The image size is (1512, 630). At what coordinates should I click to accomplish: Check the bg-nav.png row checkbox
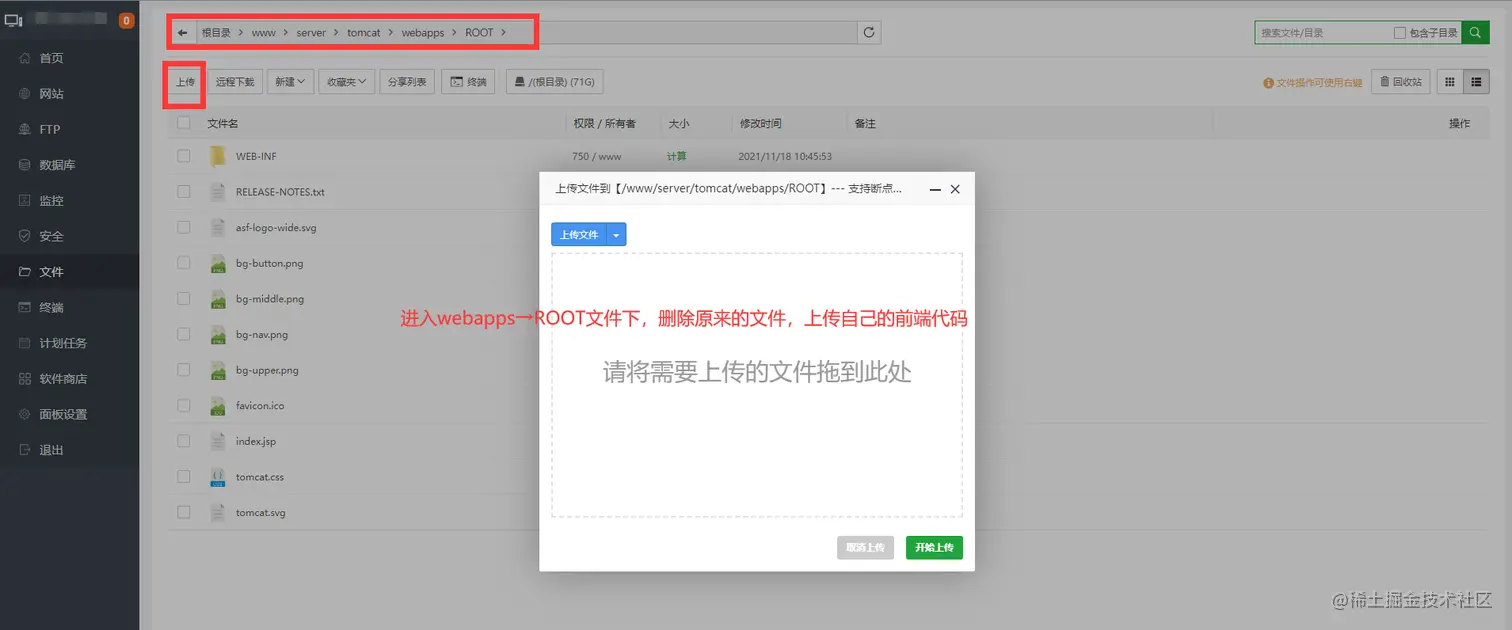[183, 334]
